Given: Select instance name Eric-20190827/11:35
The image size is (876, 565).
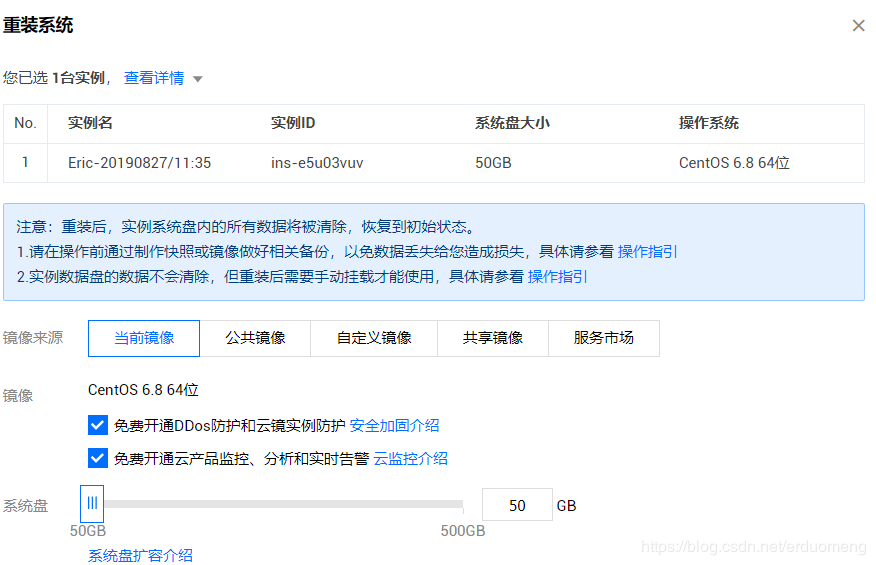Looking at the screenshot, I should click(x=140, y=163).
